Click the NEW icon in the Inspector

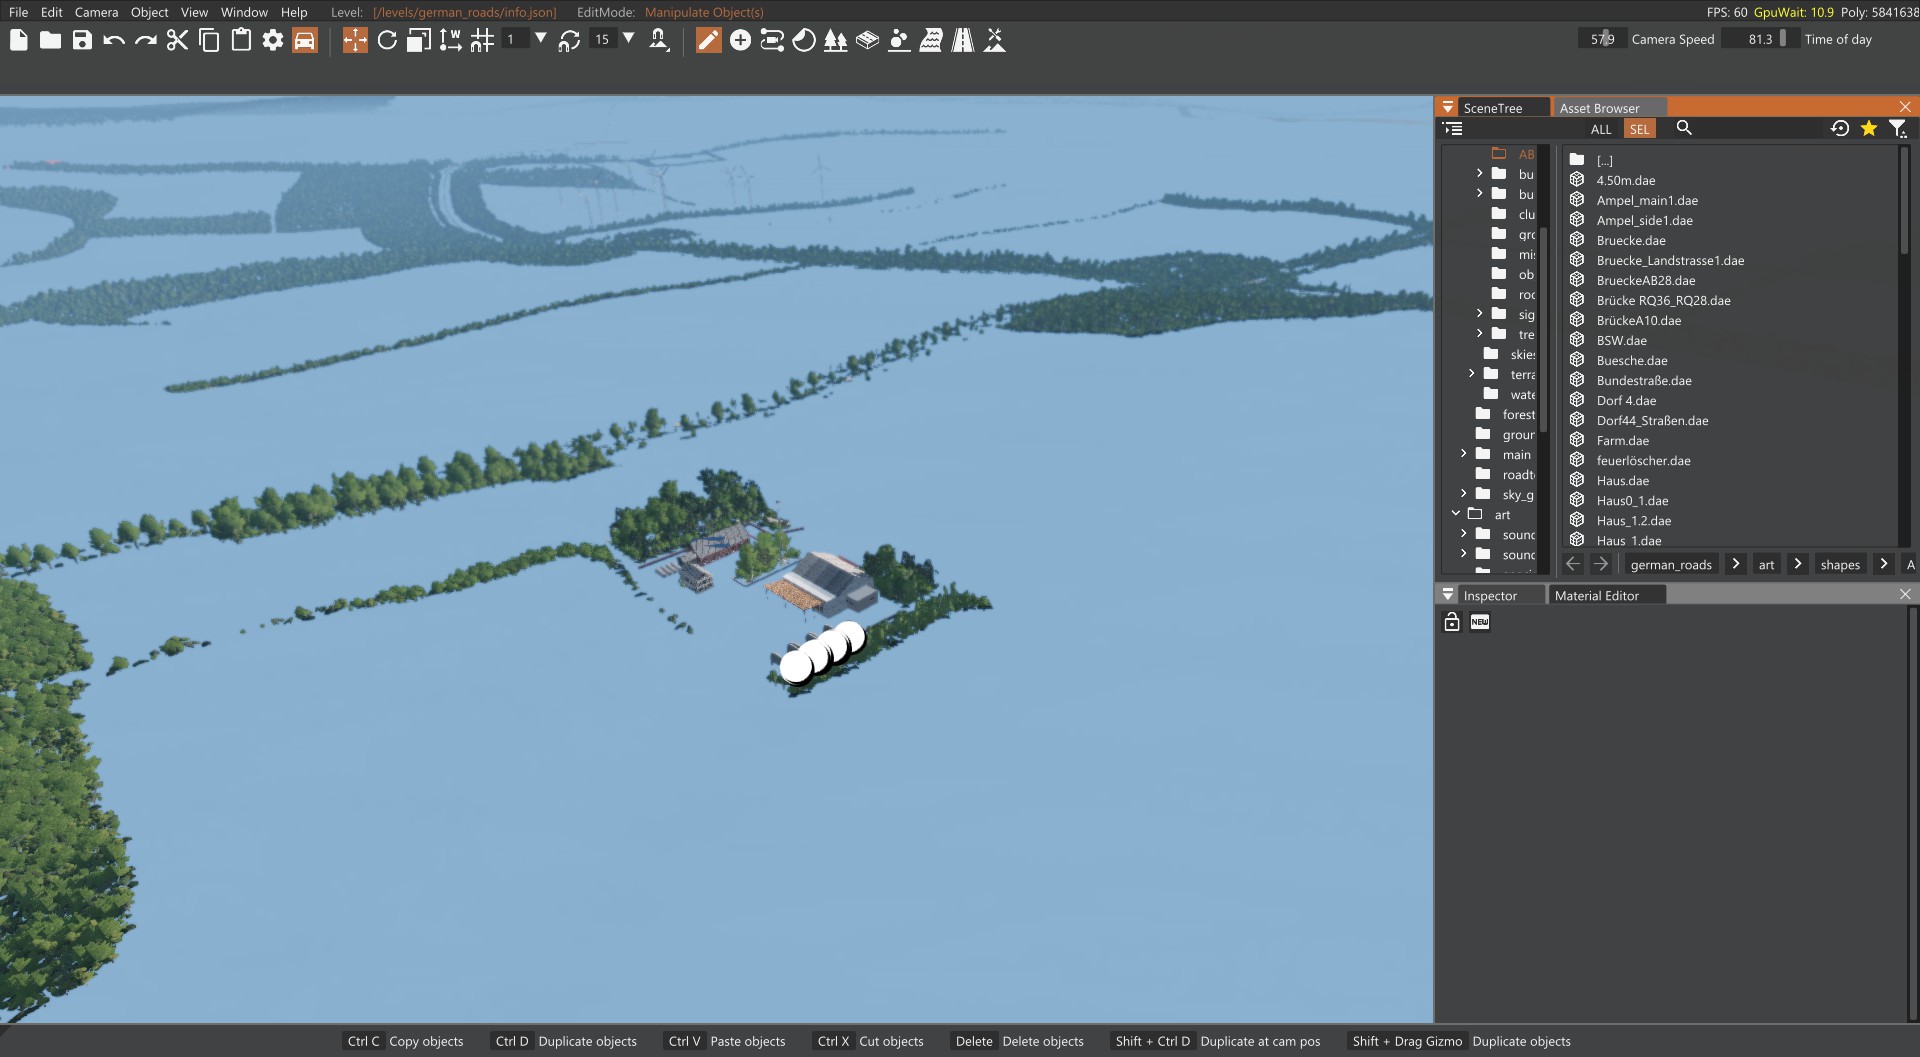(x=1480, y=622)
